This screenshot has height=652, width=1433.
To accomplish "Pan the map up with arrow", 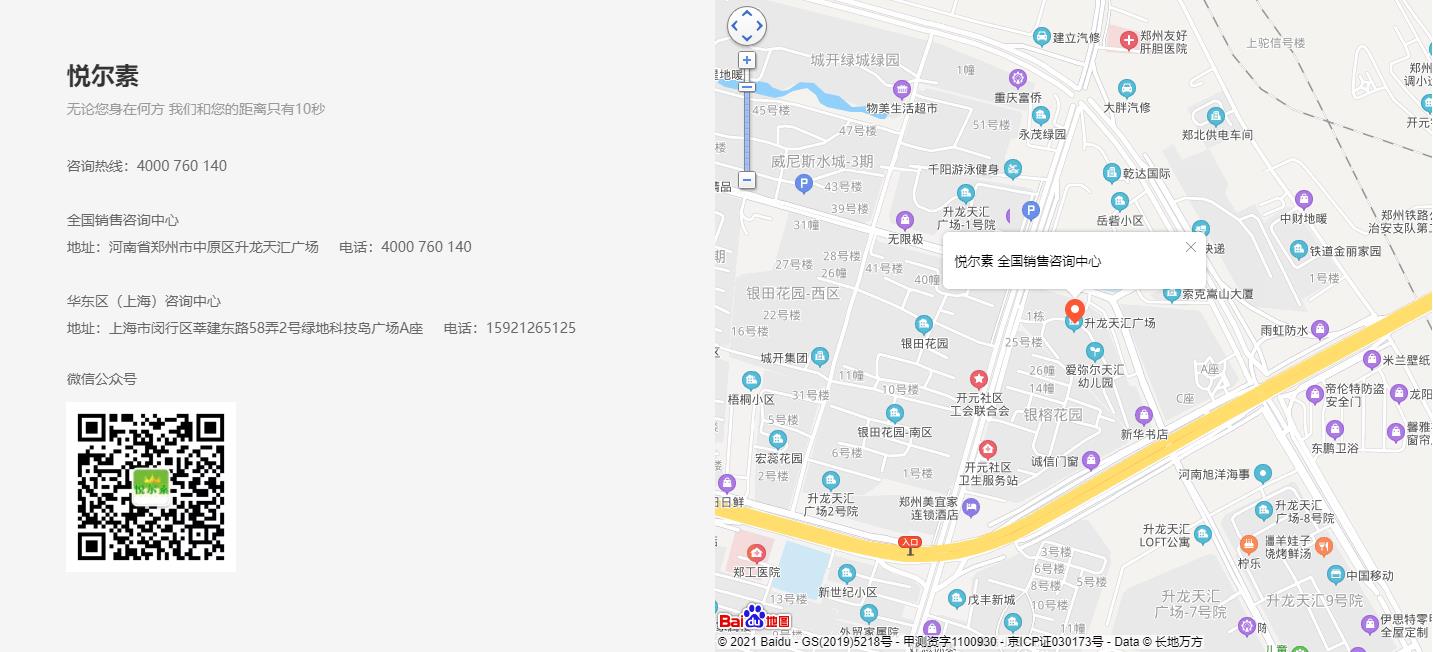I will 747,13.
